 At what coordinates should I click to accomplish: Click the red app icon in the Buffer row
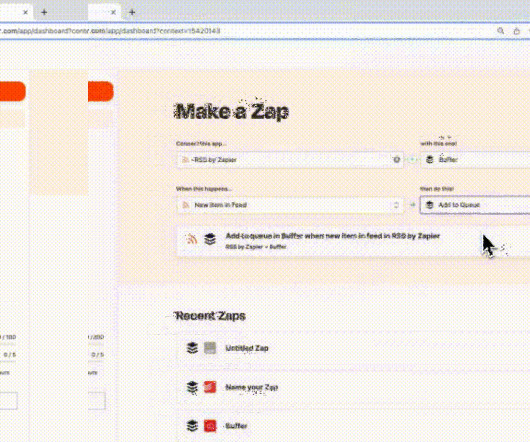(210, 426)
